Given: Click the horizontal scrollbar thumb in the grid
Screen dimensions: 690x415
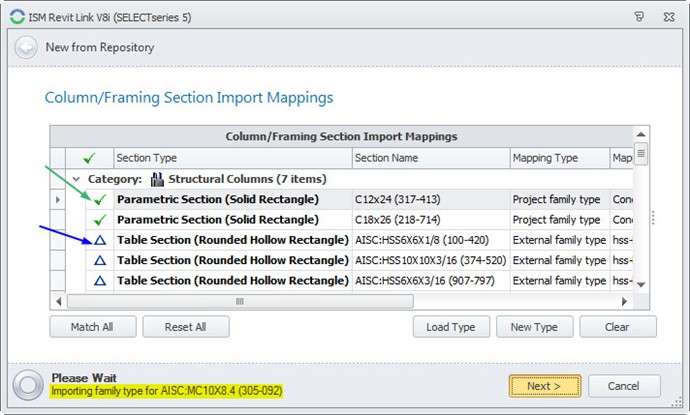Looking at the screenshot, I should (240, 301).
